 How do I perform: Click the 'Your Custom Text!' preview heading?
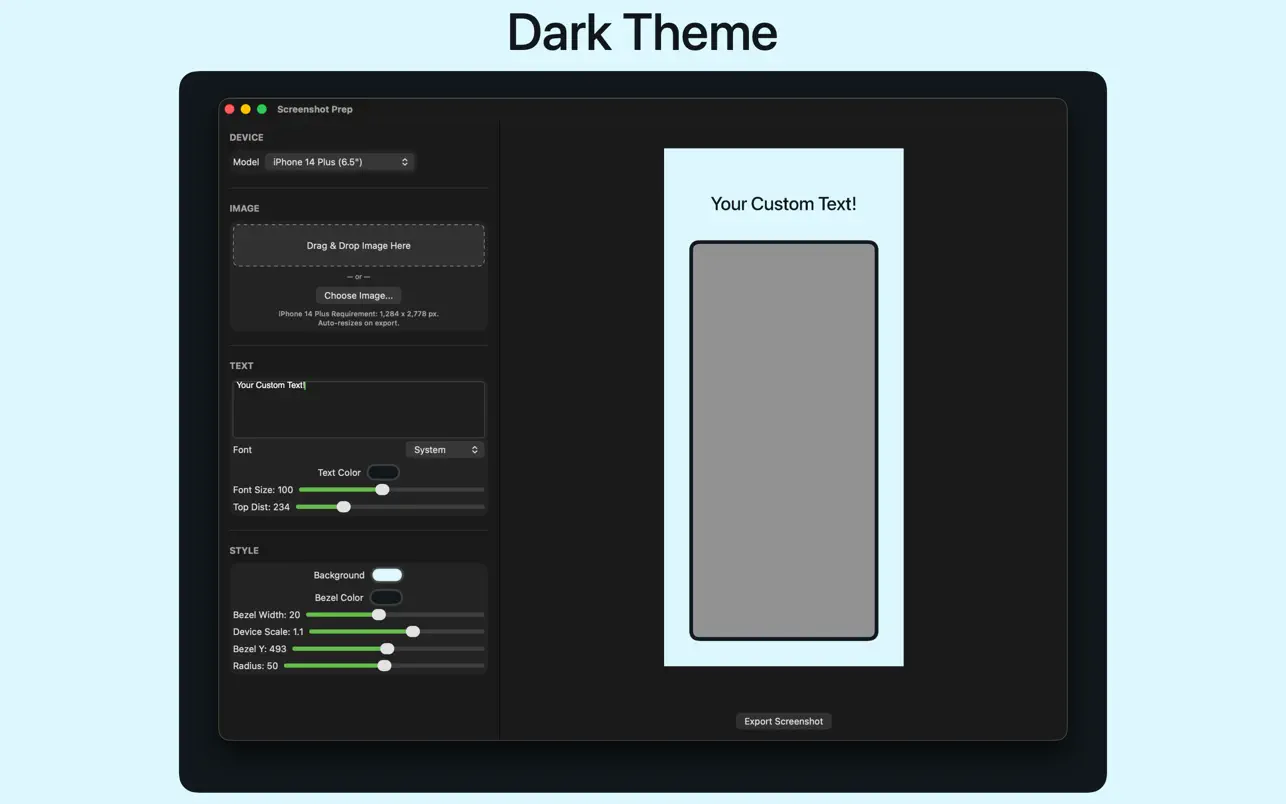783,204
